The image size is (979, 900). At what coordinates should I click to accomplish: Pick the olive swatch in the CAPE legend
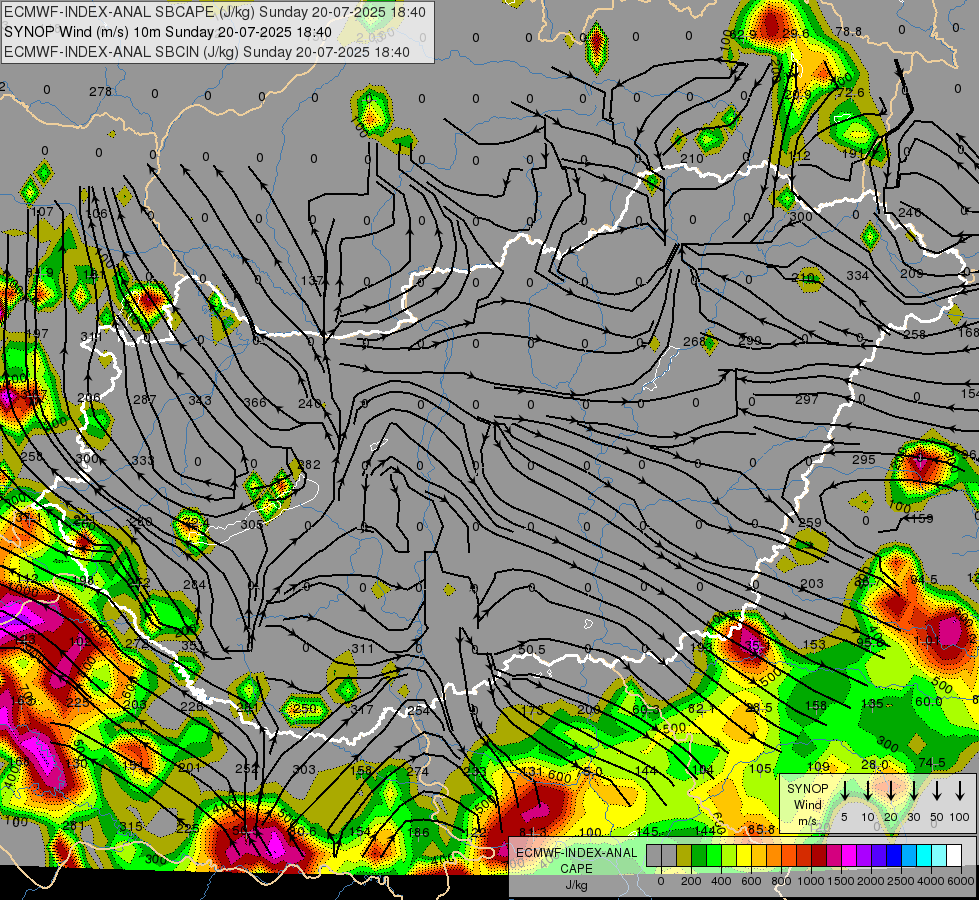[x=684, y=856]
